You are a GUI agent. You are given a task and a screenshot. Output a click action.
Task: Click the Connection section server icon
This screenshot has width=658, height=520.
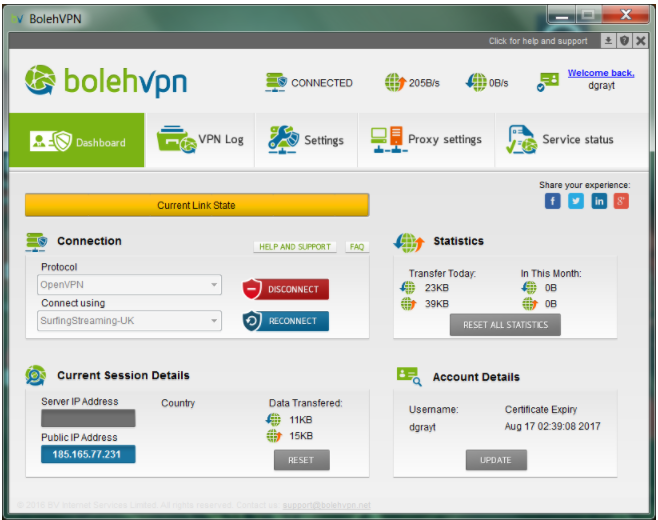click(x=36, y=242)
